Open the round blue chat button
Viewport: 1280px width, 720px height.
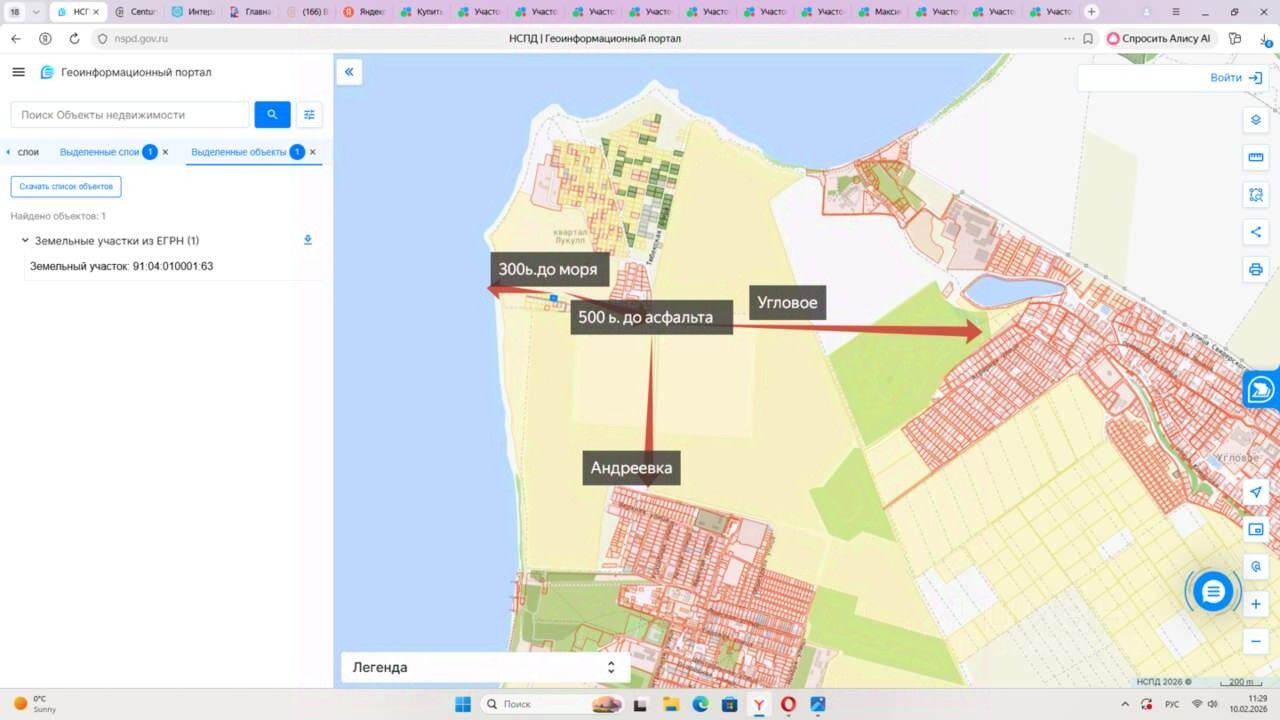(x=1213, y=592)
